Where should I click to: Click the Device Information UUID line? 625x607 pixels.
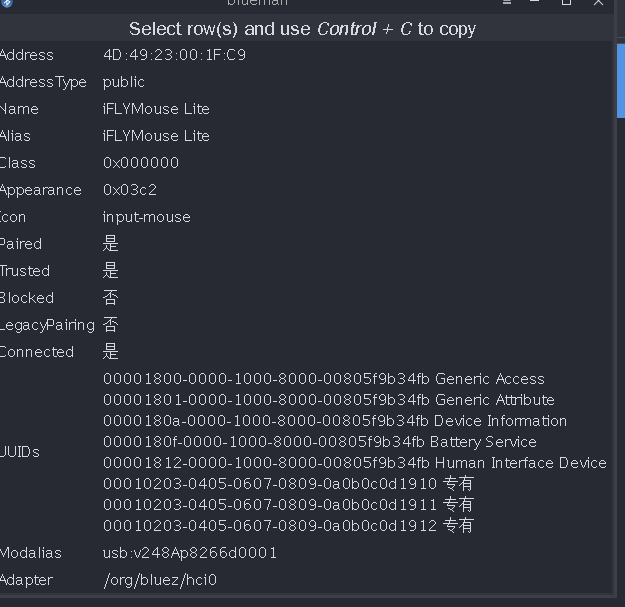335,421
